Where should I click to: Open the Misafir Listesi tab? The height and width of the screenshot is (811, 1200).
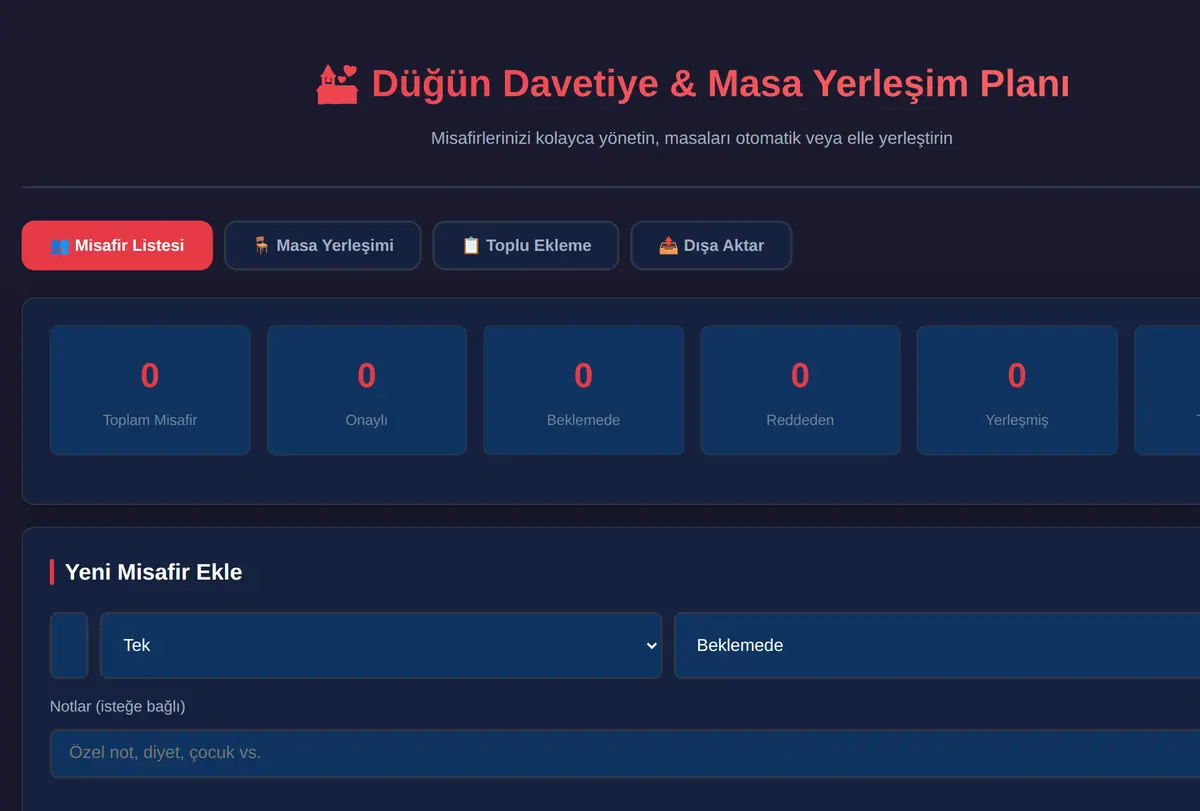click(x=117, y=245)
